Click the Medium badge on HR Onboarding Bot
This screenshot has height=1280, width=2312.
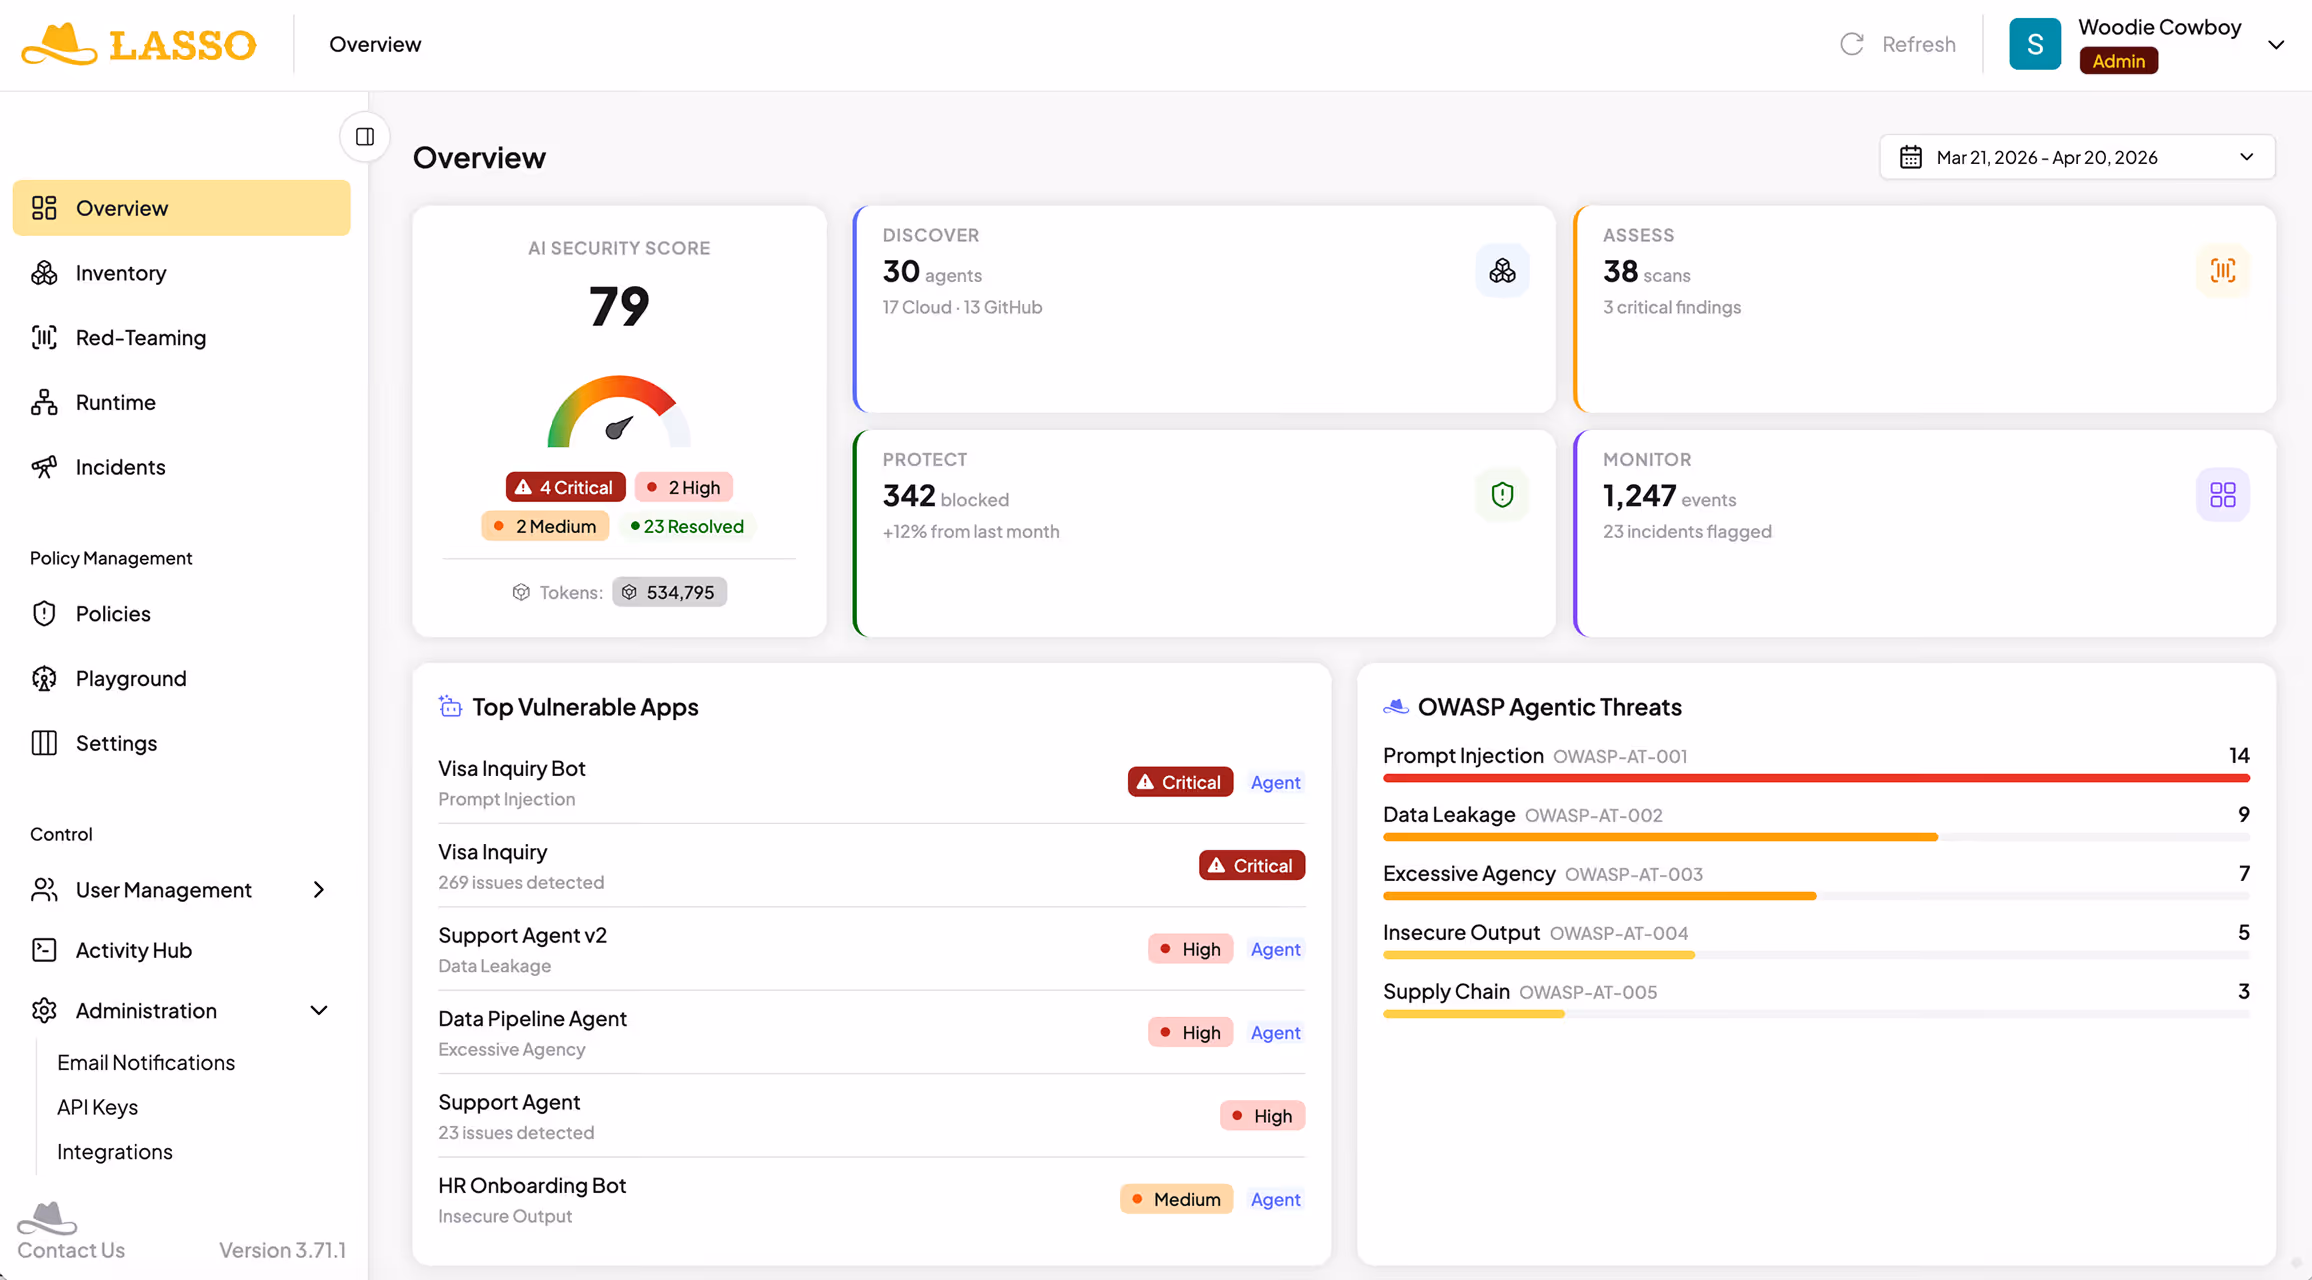pos(1176,1199)
